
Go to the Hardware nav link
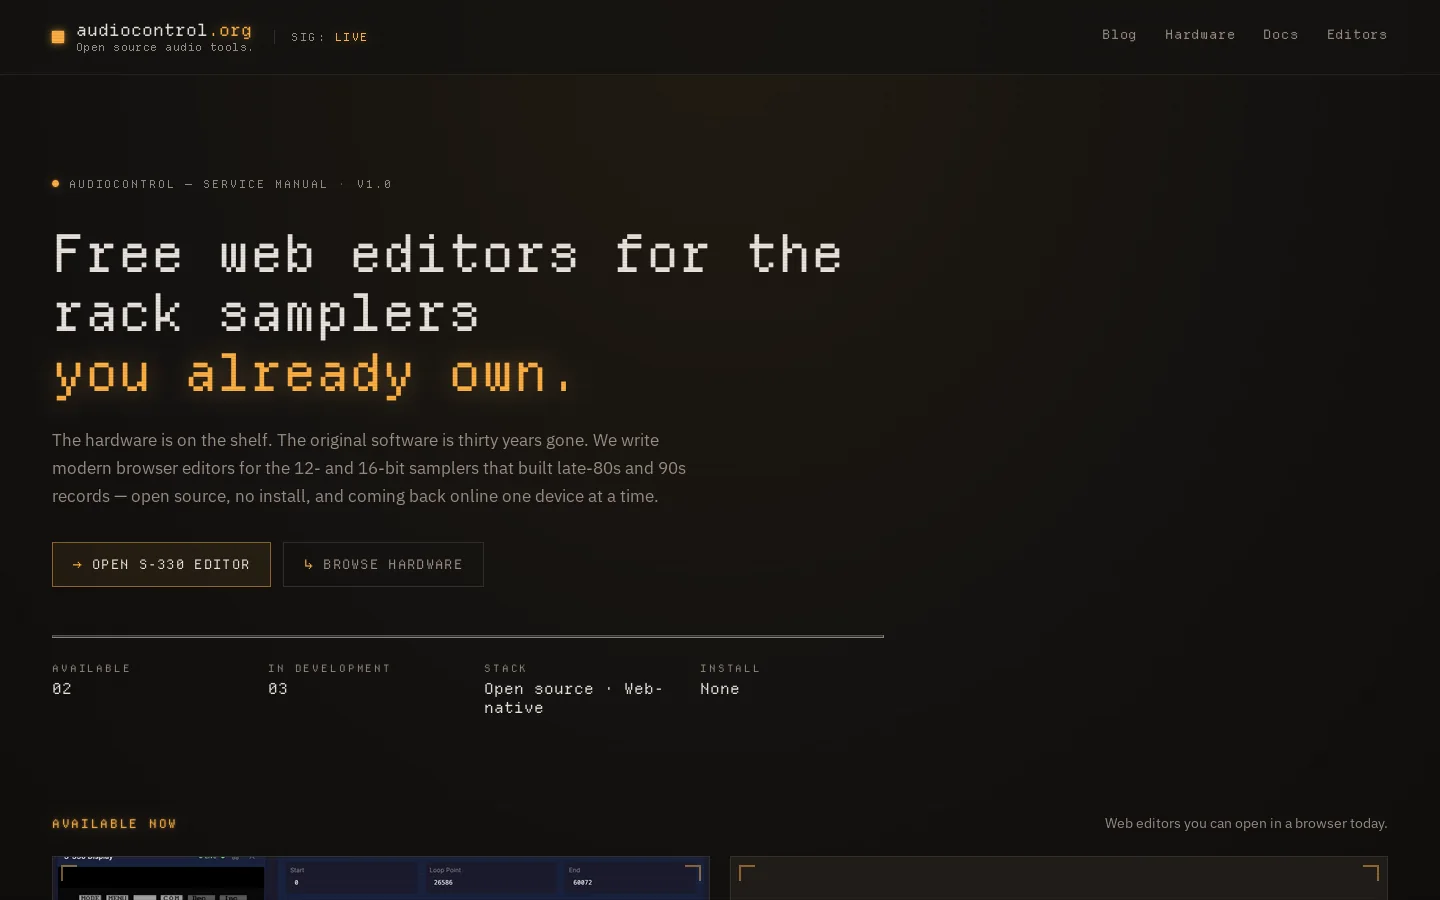(x=1200, y=35)
